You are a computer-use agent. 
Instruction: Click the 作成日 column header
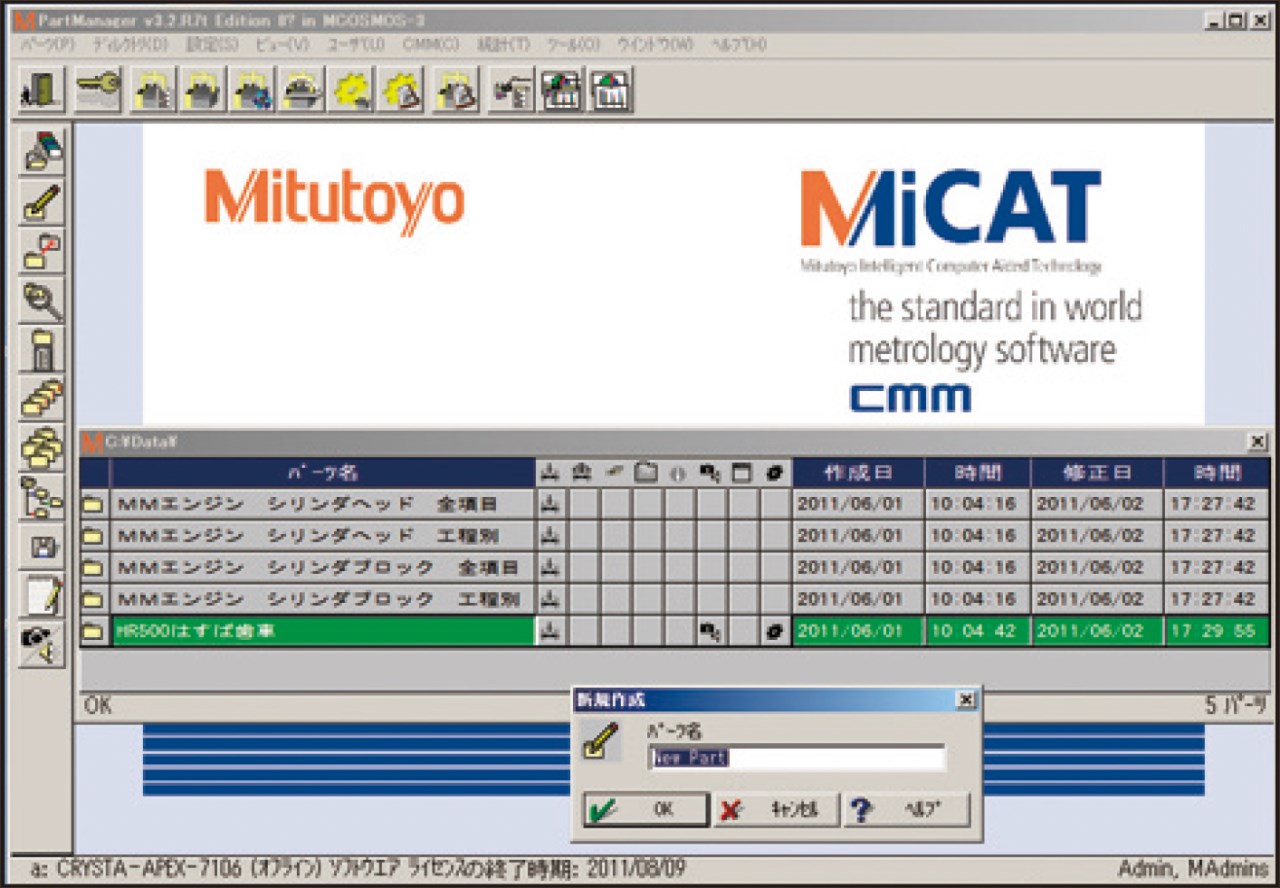coord(858,473)
